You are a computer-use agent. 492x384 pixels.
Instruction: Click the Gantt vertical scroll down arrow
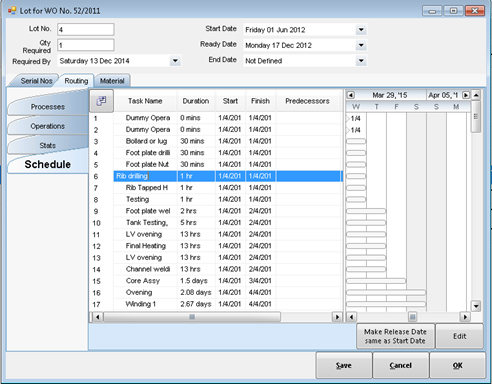476,305
